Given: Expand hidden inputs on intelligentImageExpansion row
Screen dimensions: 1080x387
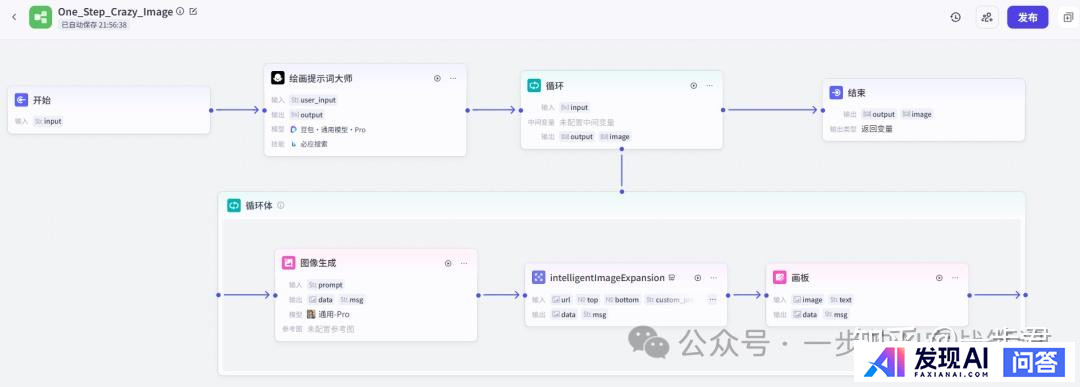Looking at the screenshot, I should pos(712,300).
